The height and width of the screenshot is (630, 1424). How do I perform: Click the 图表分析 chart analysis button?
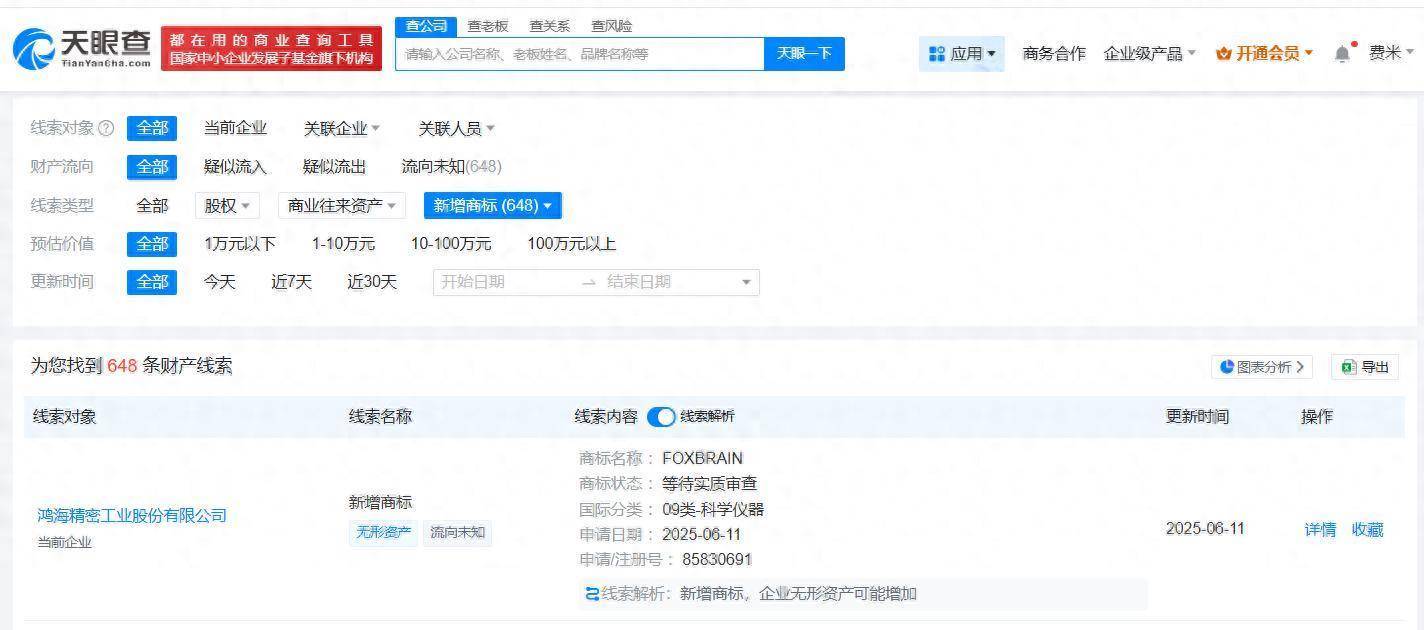1262,367
